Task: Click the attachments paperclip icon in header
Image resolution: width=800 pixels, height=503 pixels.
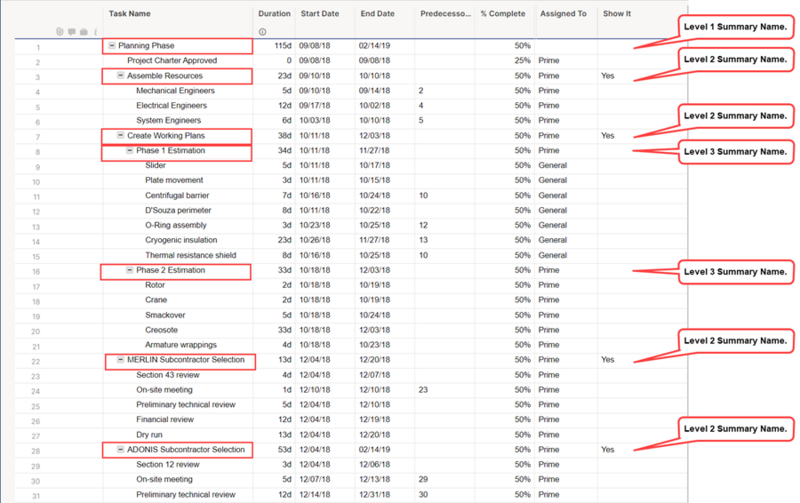Action: tap(60, 32)
